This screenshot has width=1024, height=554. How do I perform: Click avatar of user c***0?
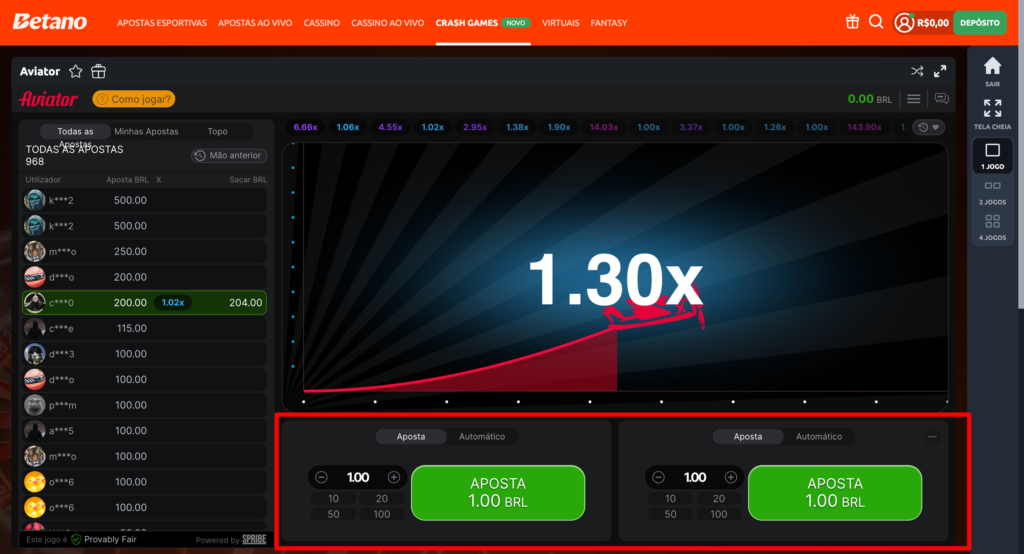(35, 302)
